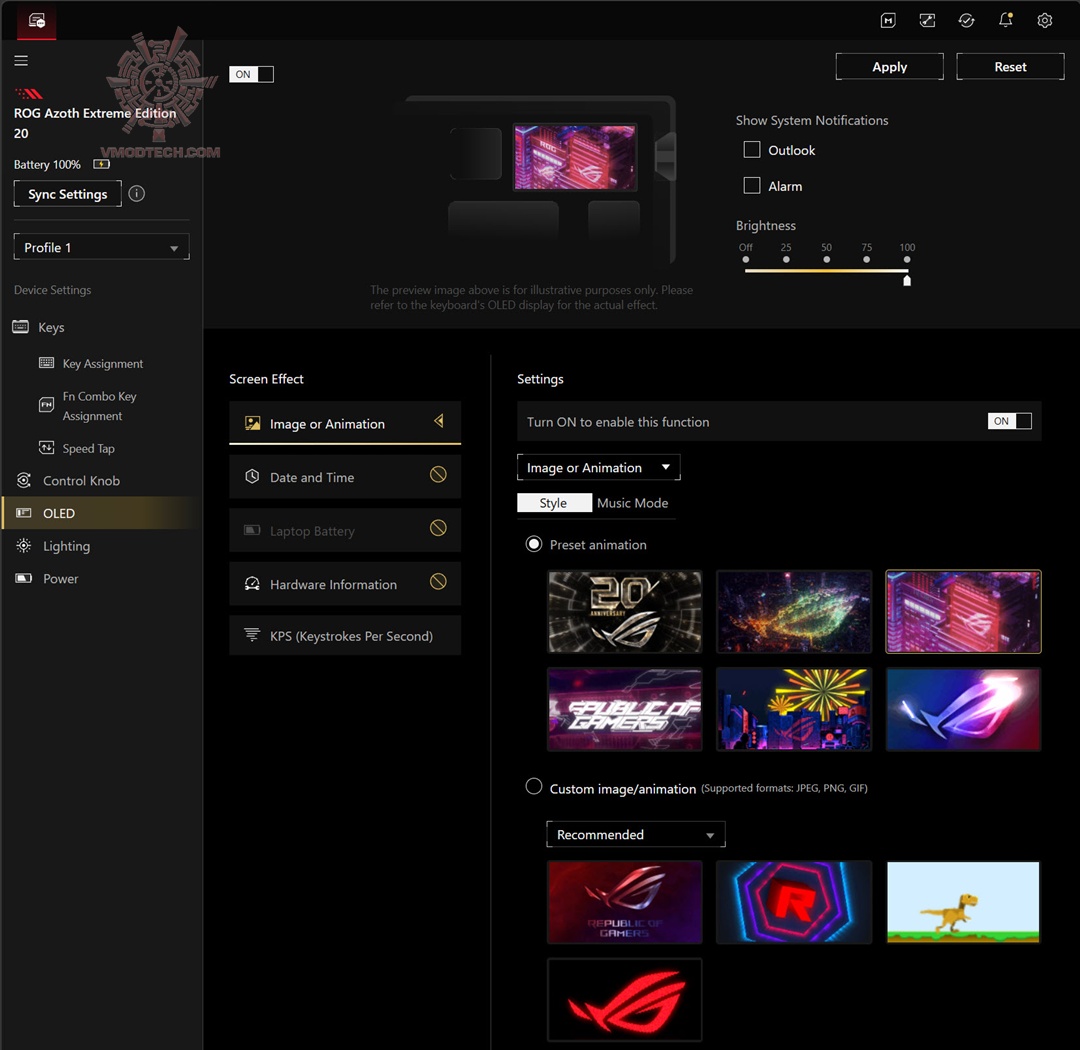Click the disabled mark on Hardware Information
1080x1050 pixels.
pyautogui.click(x=438, y=582)
